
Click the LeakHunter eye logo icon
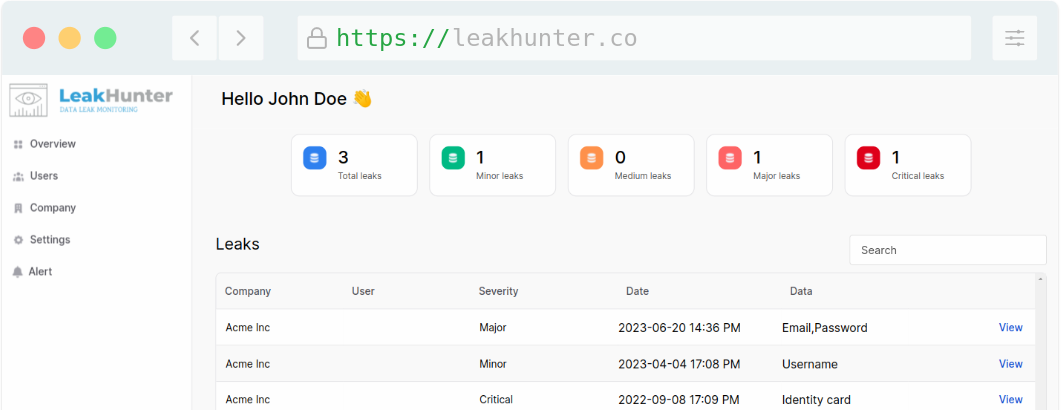pos(28,100)
